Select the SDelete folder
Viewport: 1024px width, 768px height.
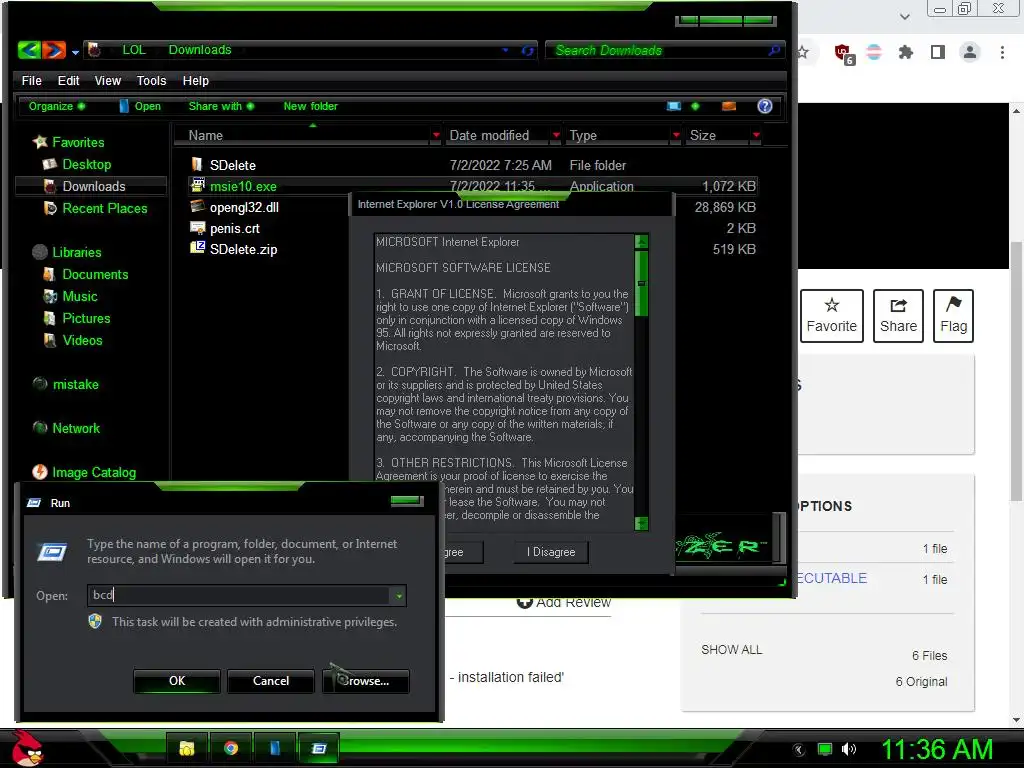(232, 165)
